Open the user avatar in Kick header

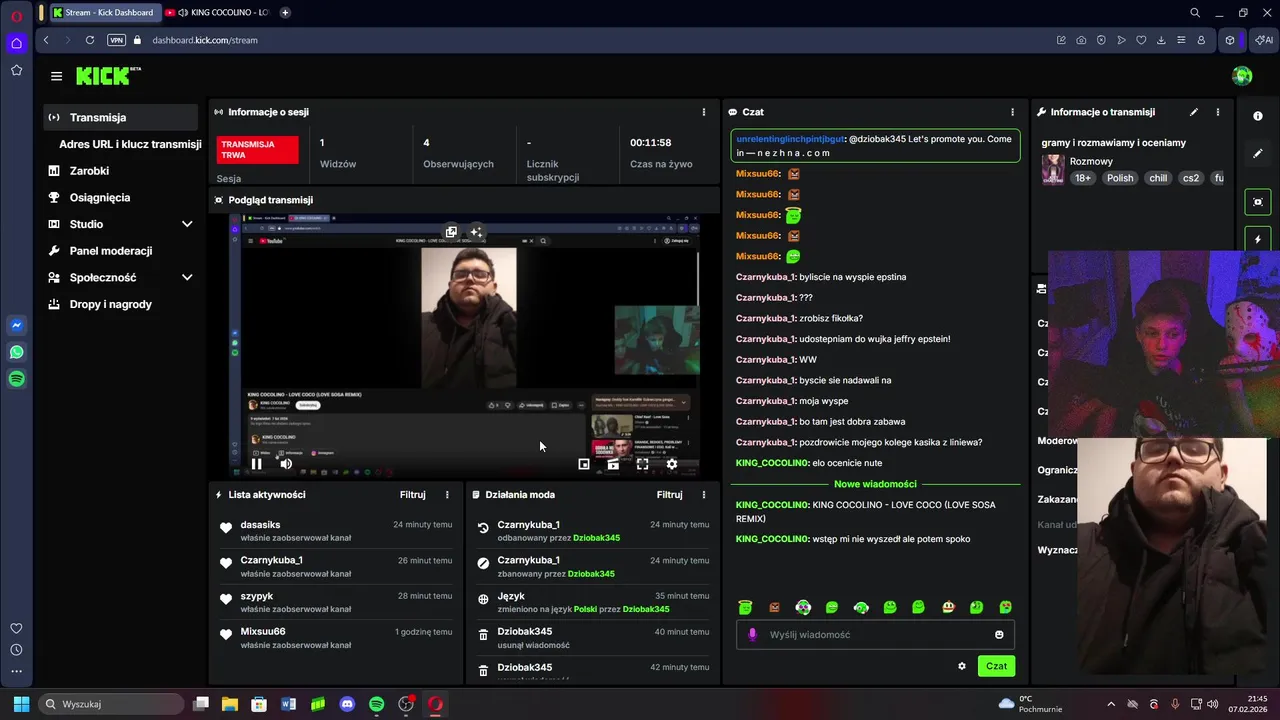1242,76
